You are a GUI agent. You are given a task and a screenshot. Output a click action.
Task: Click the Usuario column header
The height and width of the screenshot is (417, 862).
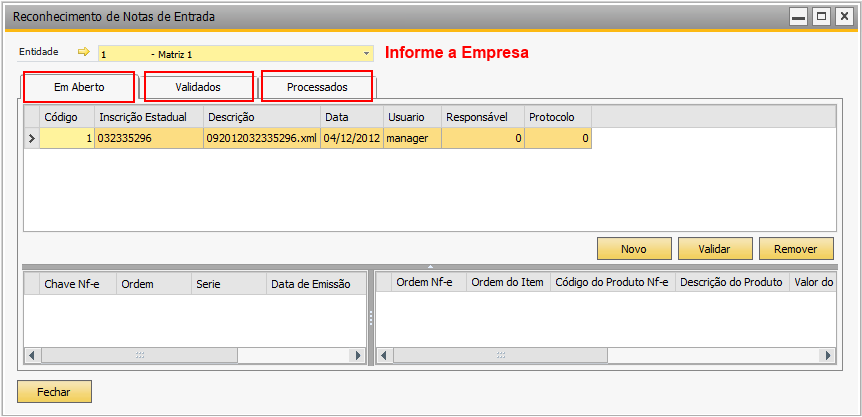coord(412,117)
